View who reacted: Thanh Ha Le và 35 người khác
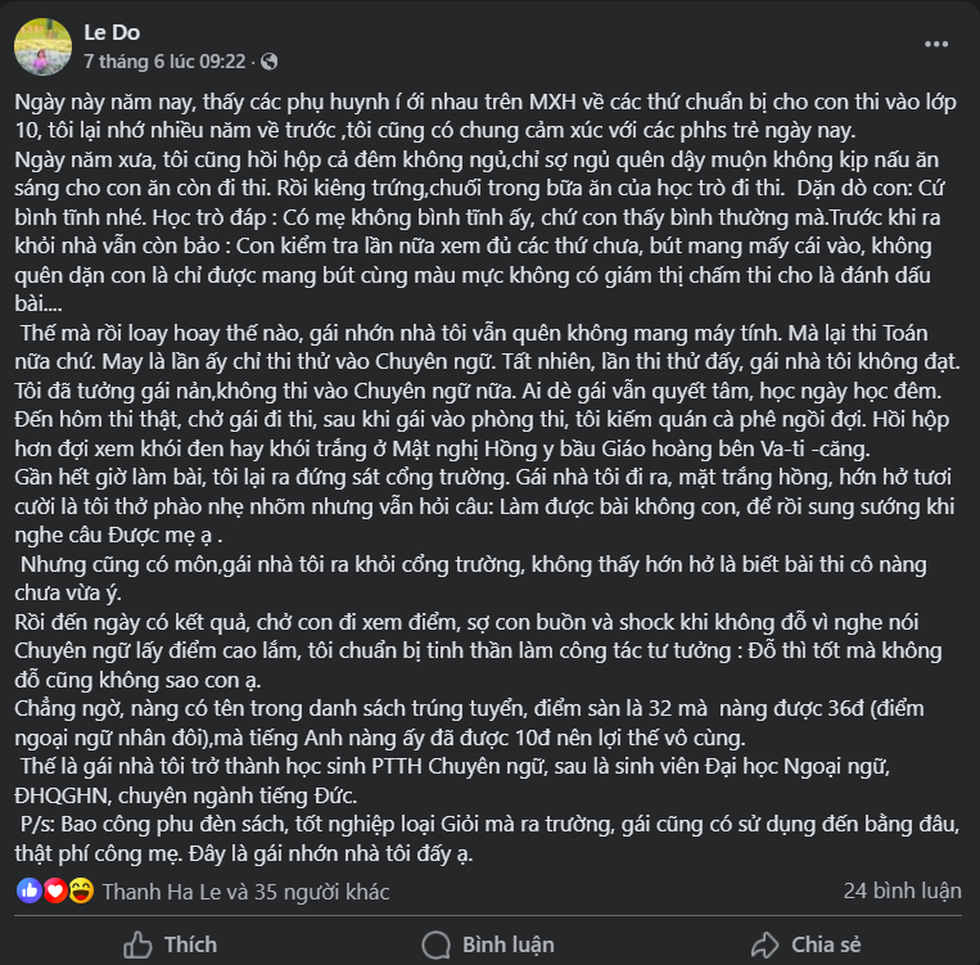 [x=246, y=891]
